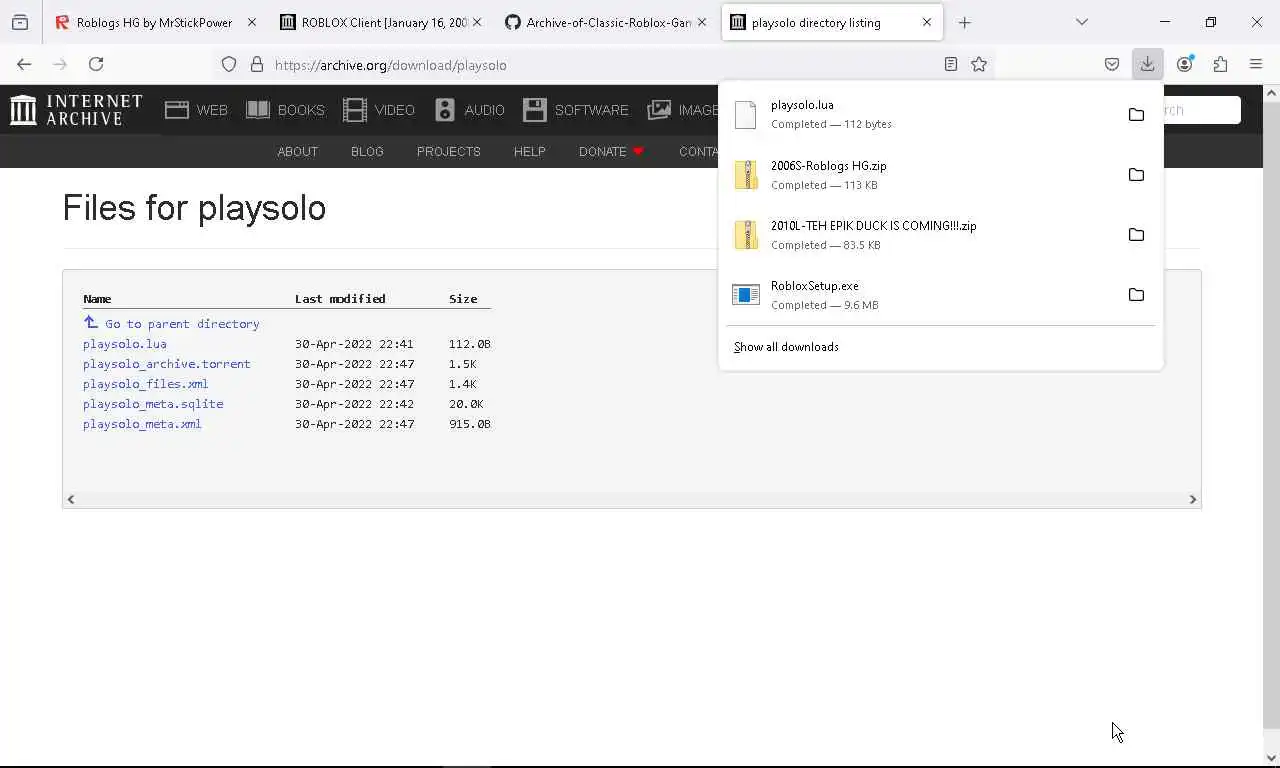Viewport: 1280px width, 768px height.
Task: Open the tracking protection shield icon
Action: (229, 65)
